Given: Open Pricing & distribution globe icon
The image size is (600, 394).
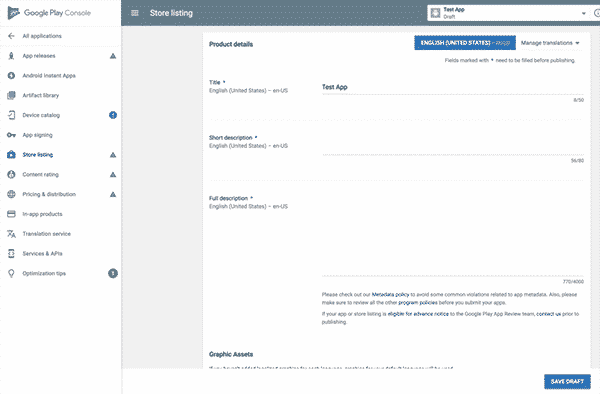Looking at the screenshot, I should click(x=11, y=194).
